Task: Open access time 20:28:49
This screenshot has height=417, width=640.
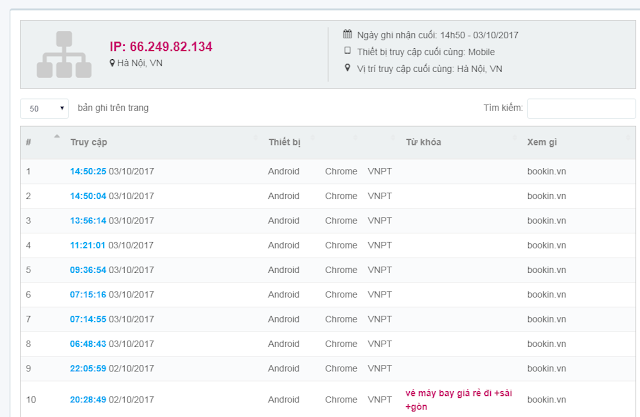Action: click(88, 399)
